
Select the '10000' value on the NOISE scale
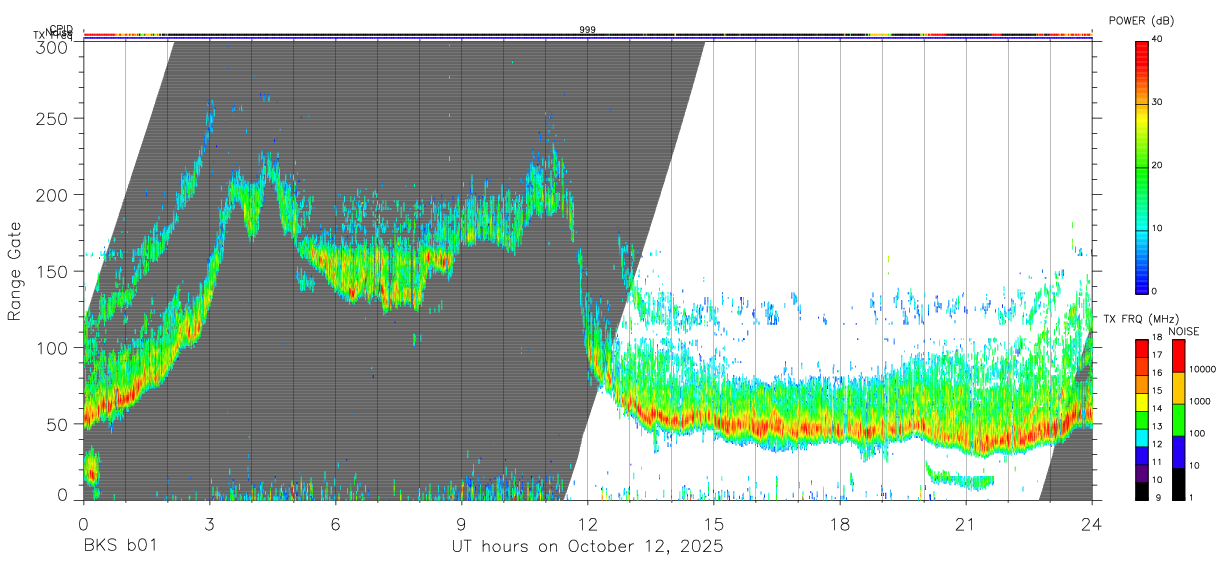click(1201, 369)
